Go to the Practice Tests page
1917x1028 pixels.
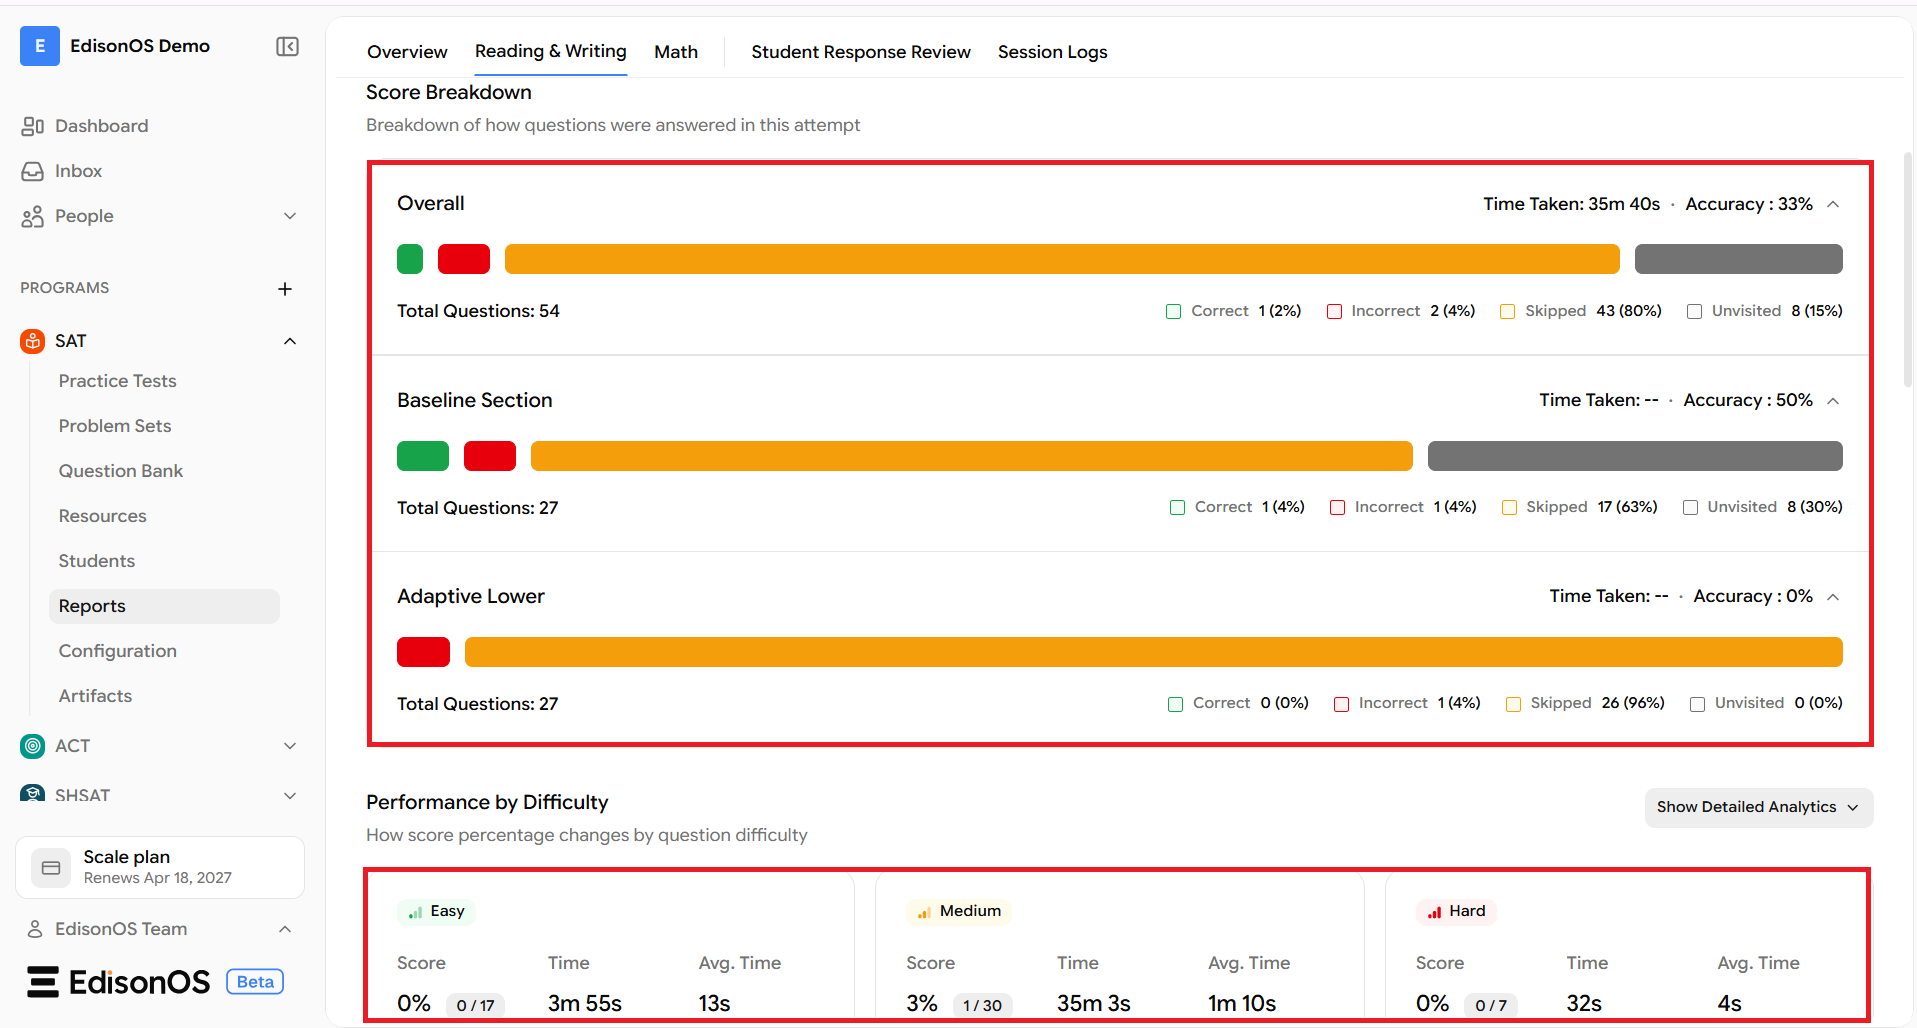[x=117, y=381]
